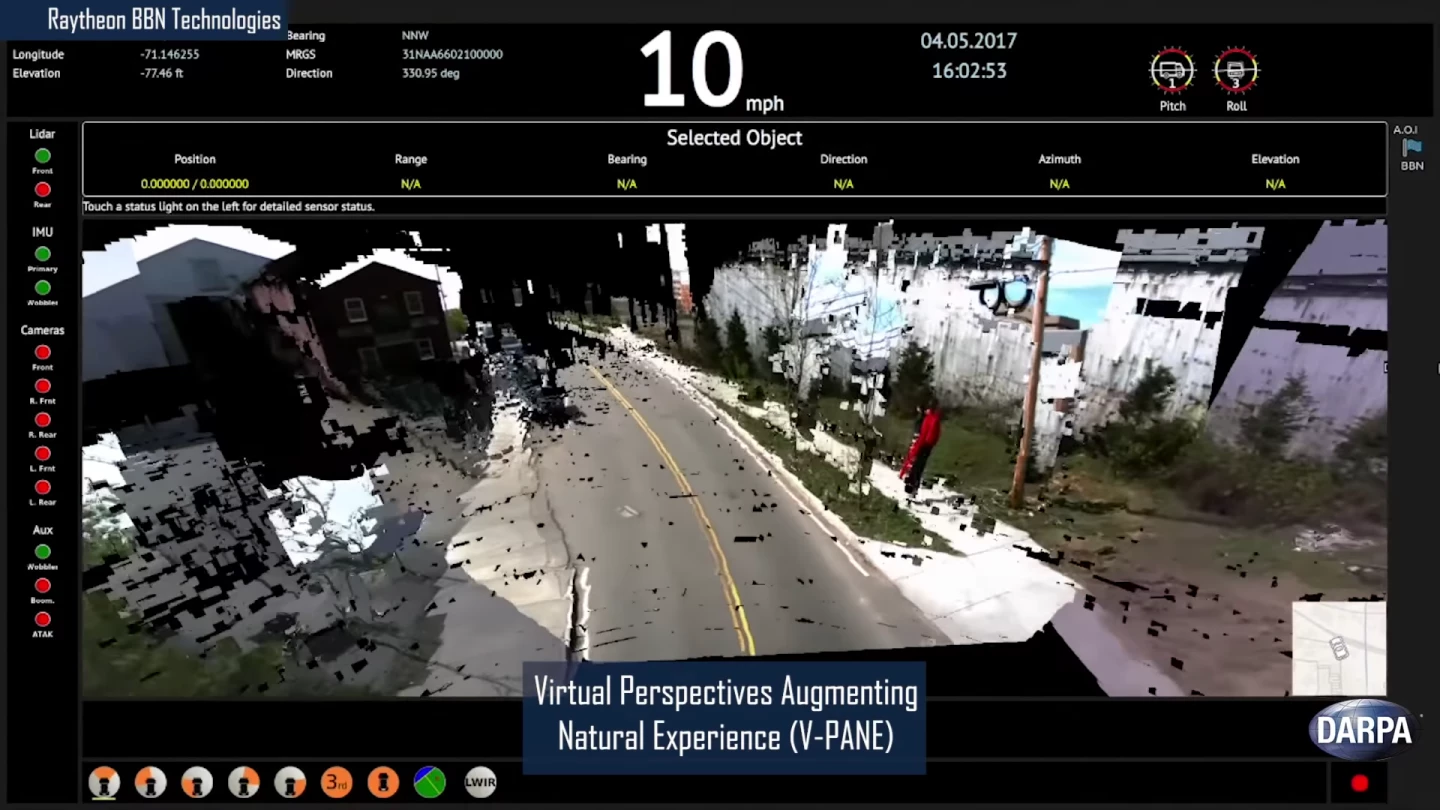Touch the Cameras L. Rear status light

point(42,487)
